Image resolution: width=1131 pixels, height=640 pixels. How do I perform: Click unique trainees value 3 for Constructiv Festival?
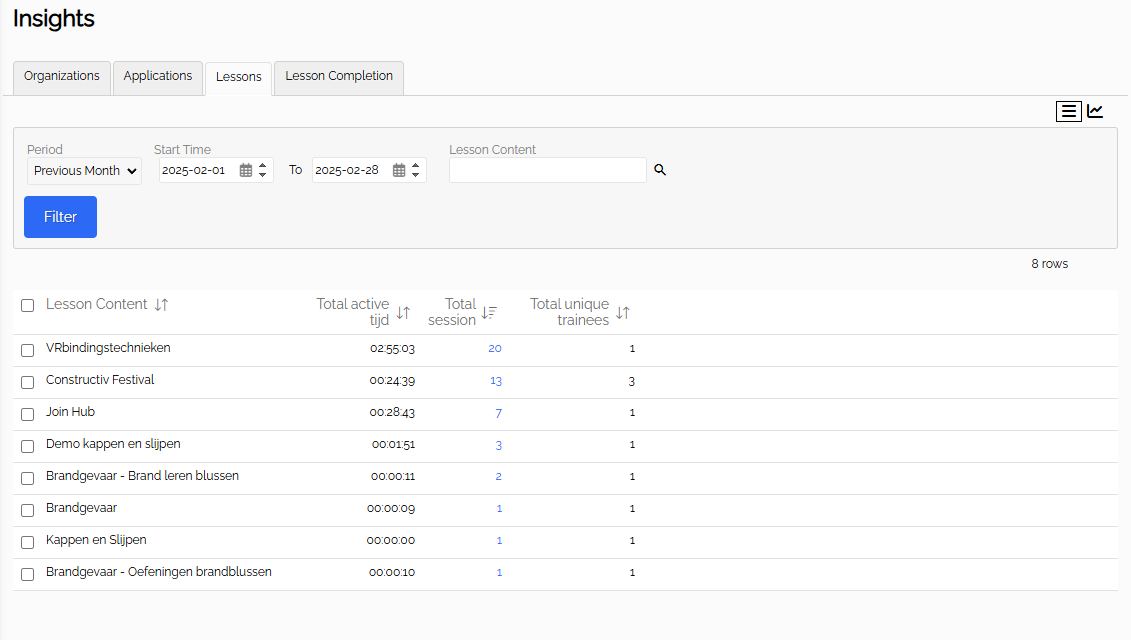click(632, 382)
